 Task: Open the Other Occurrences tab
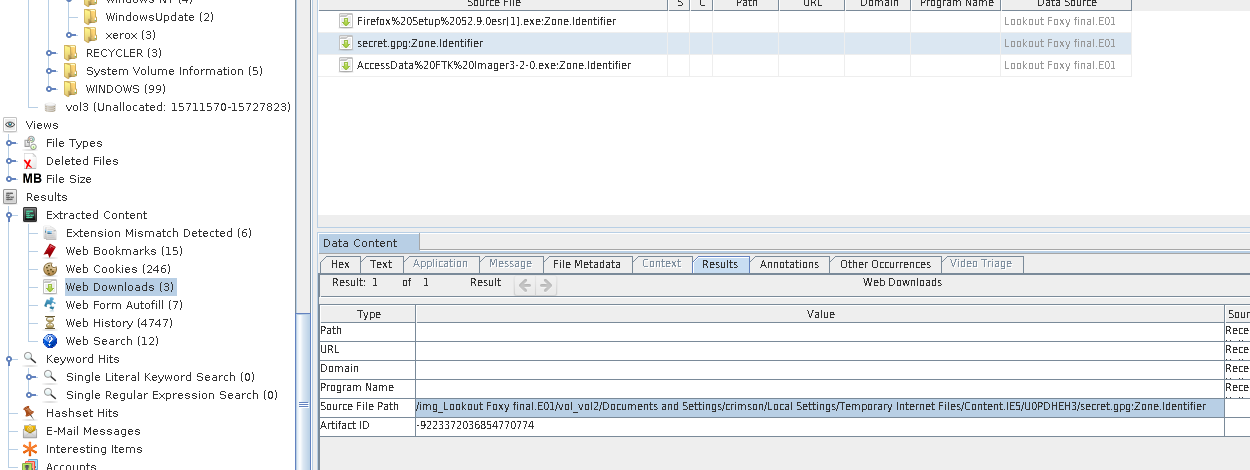(x=885, y=264)
